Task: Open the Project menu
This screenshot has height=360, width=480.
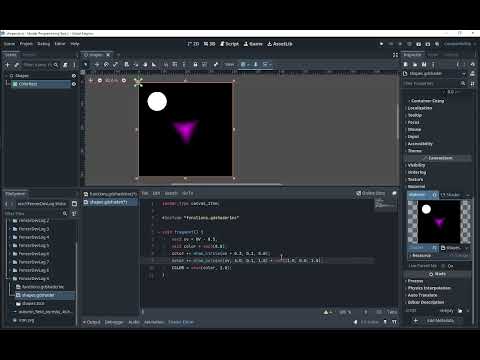Action: point(26,44)
